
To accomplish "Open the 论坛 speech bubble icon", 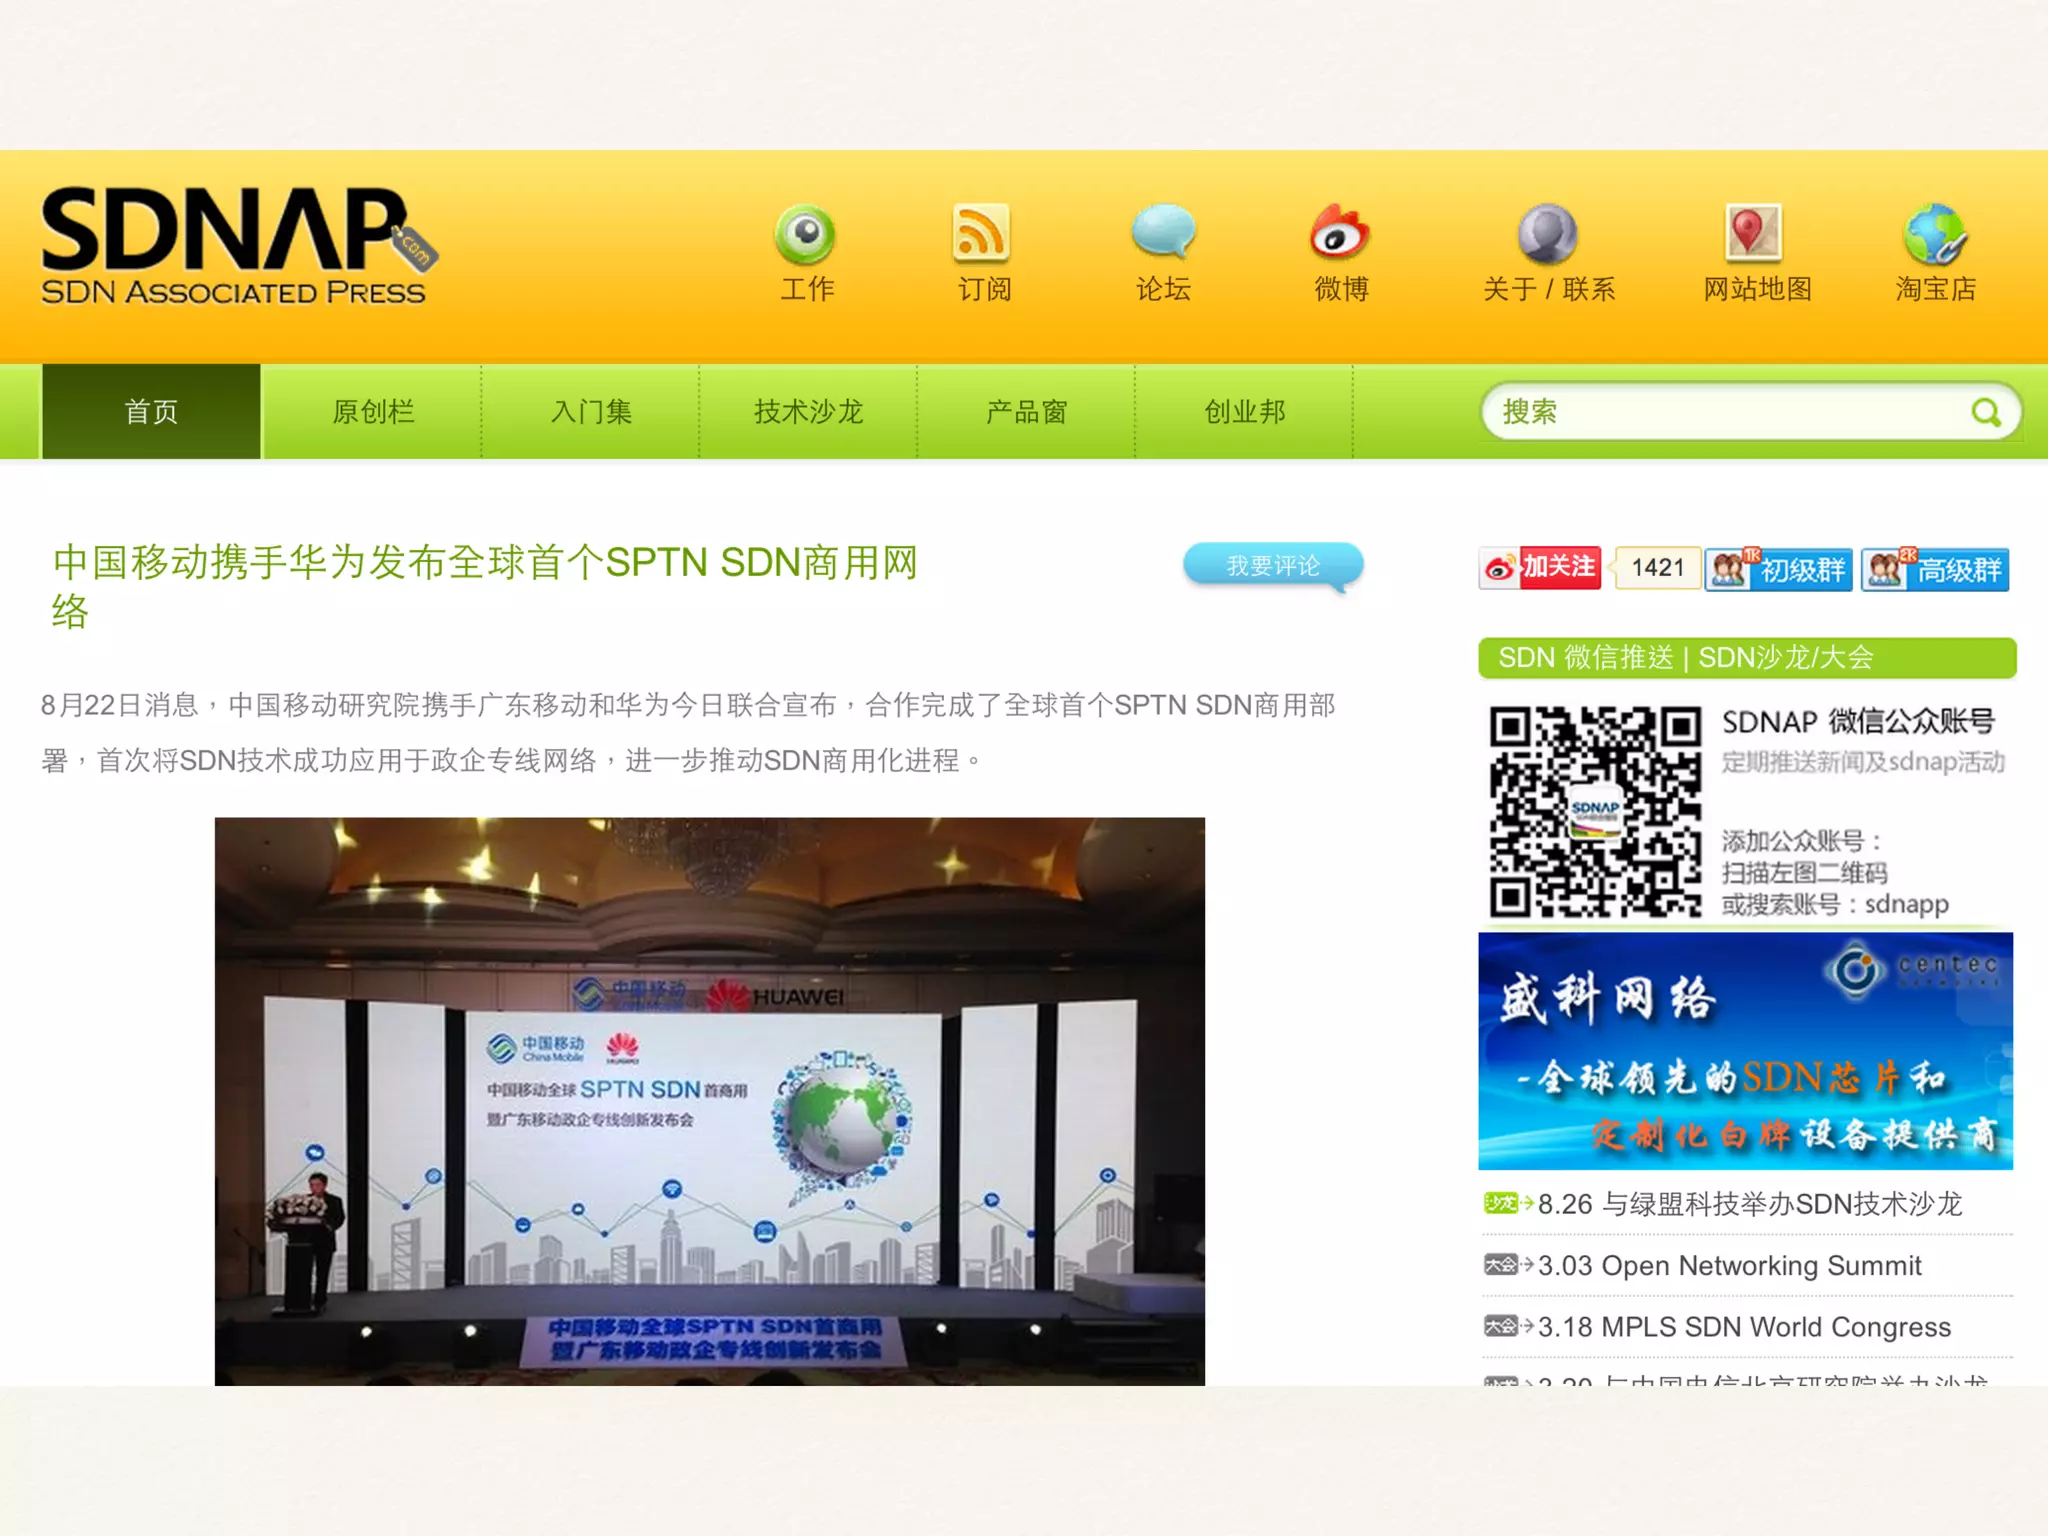I will coord(1163,232).
